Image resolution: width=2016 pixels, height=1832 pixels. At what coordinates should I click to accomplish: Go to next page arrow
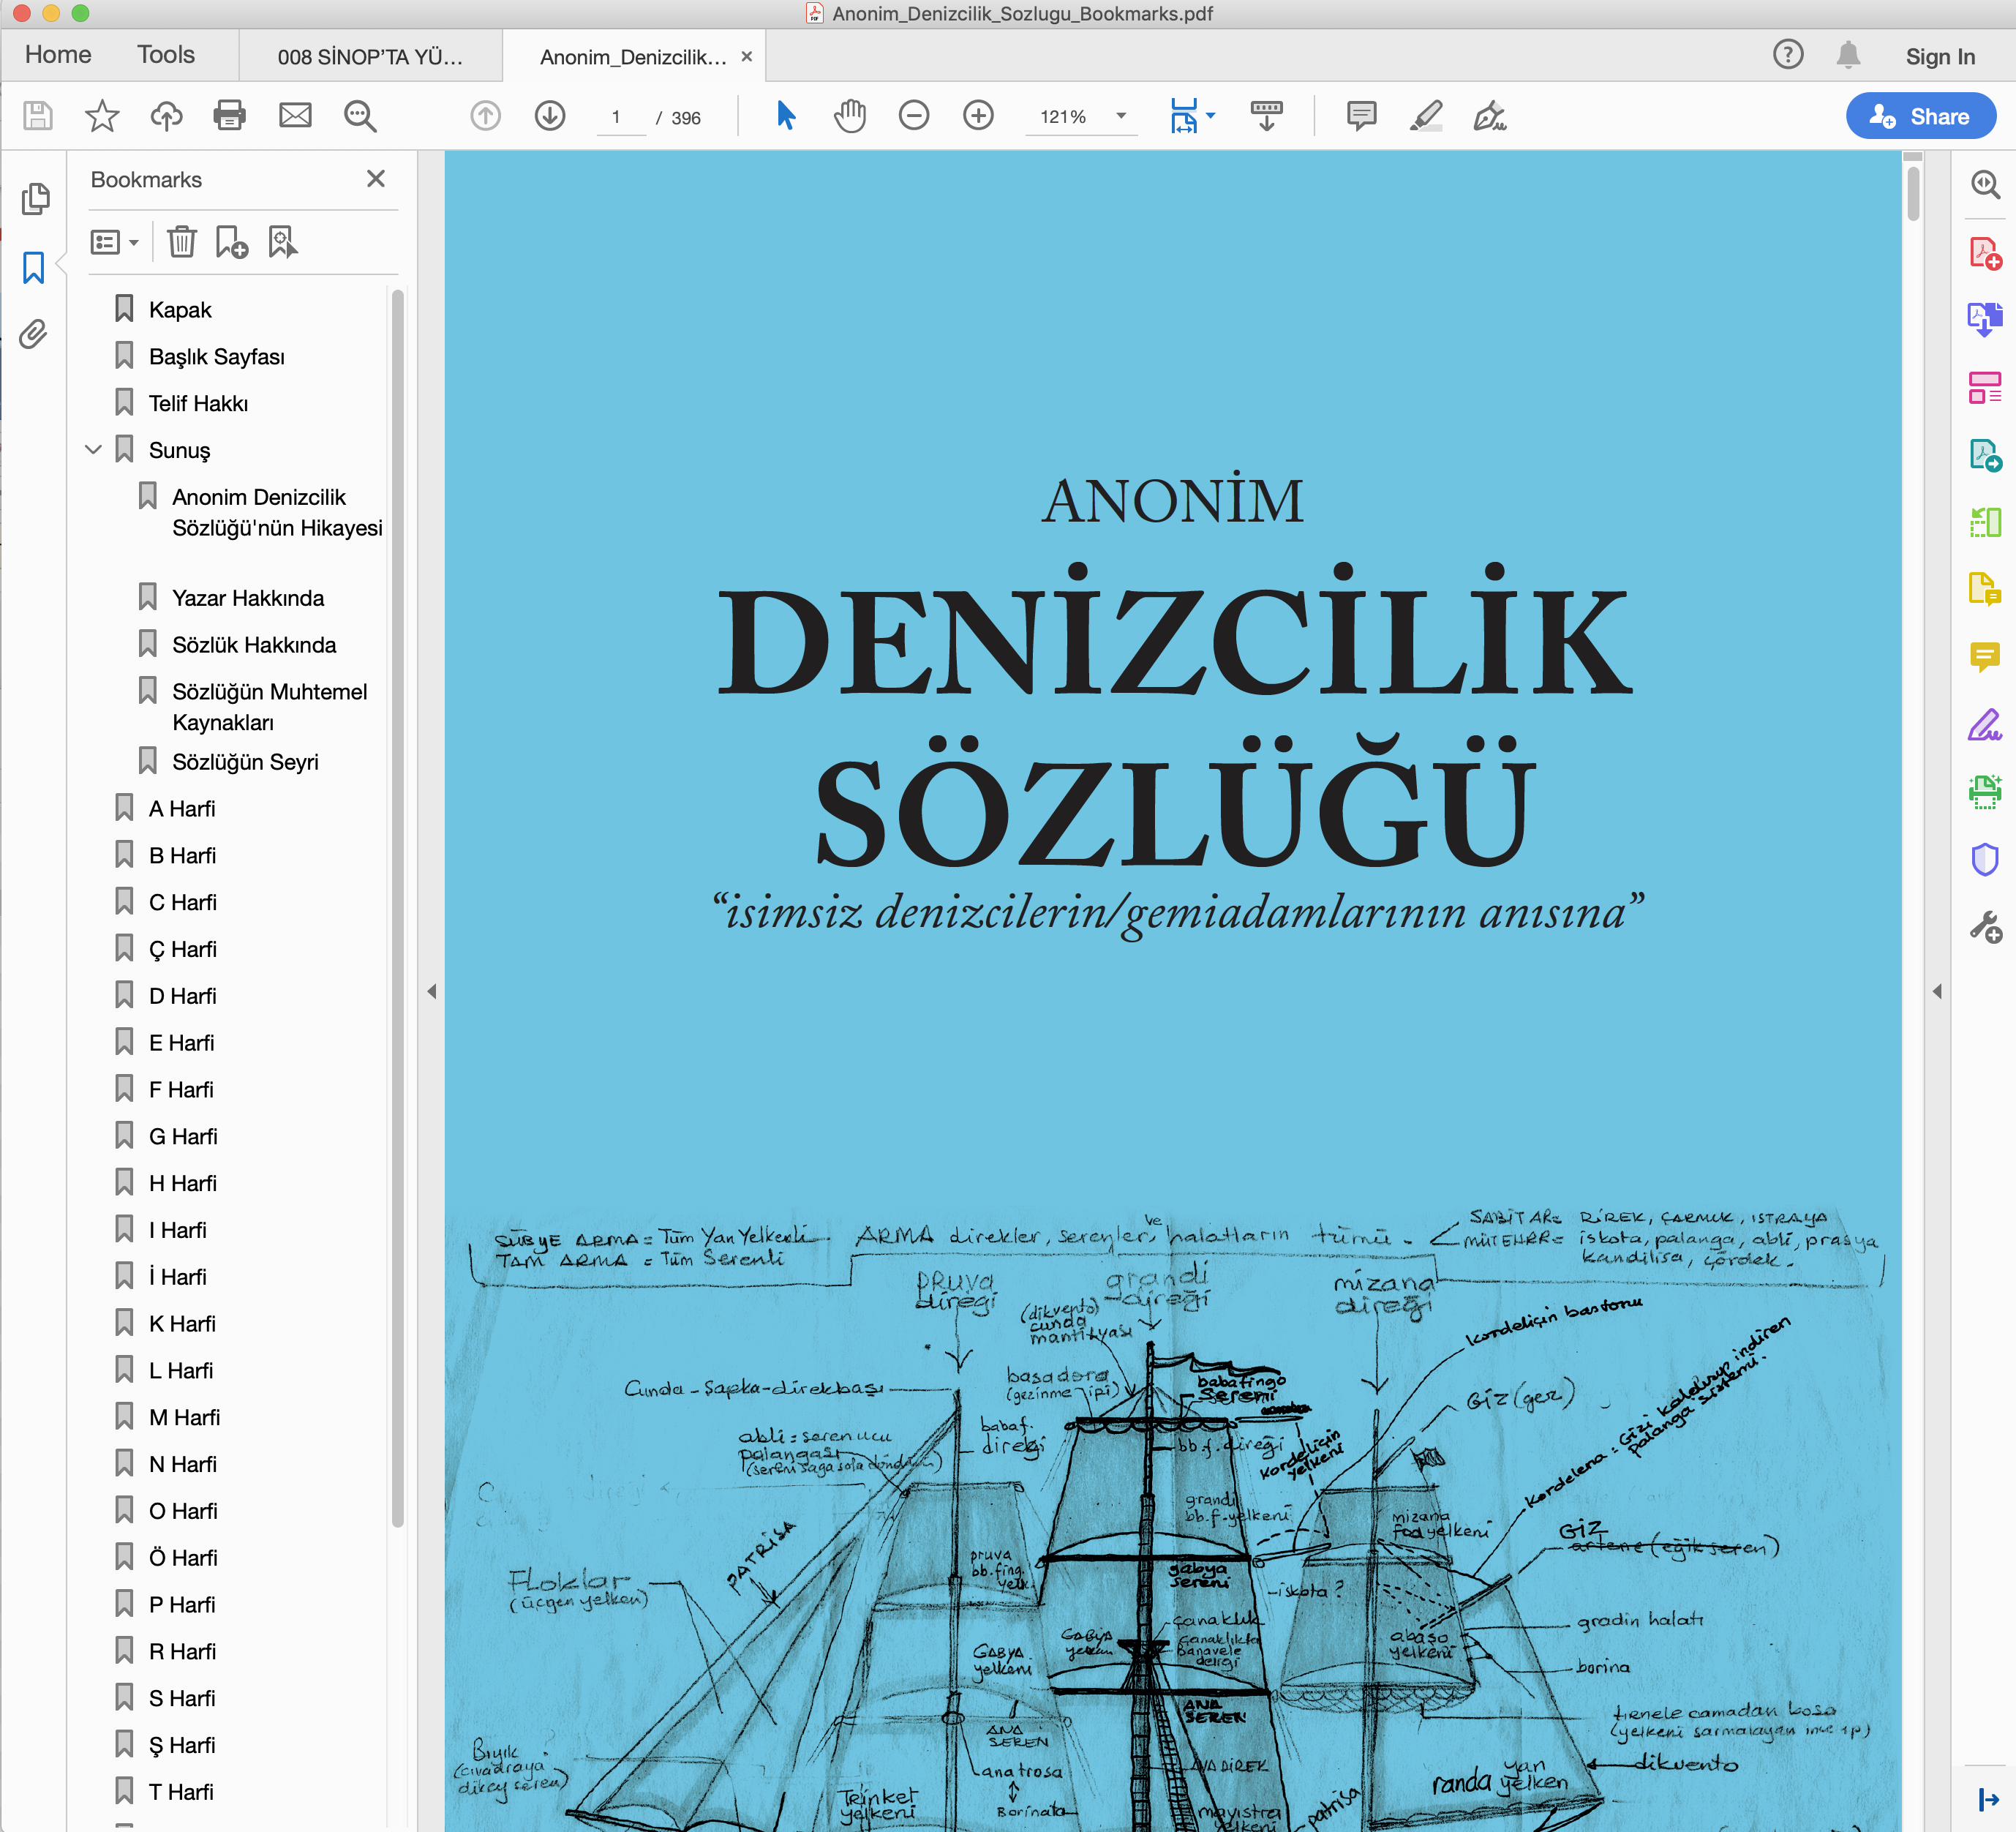tap(550, 116)
